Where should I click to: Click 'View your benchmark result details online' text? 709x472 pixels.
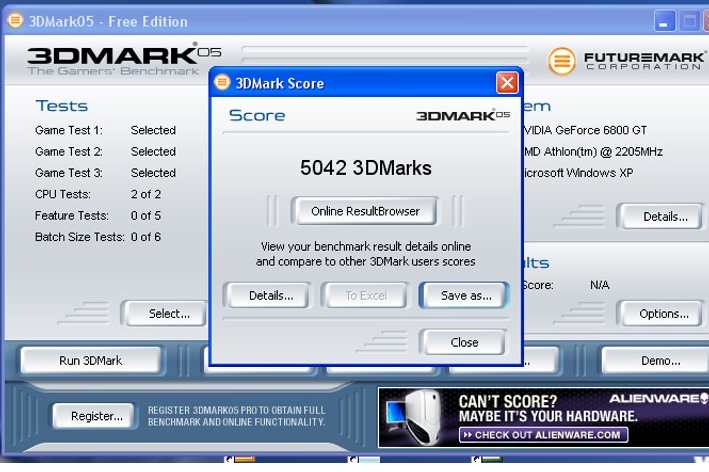(x=365, y=246)
